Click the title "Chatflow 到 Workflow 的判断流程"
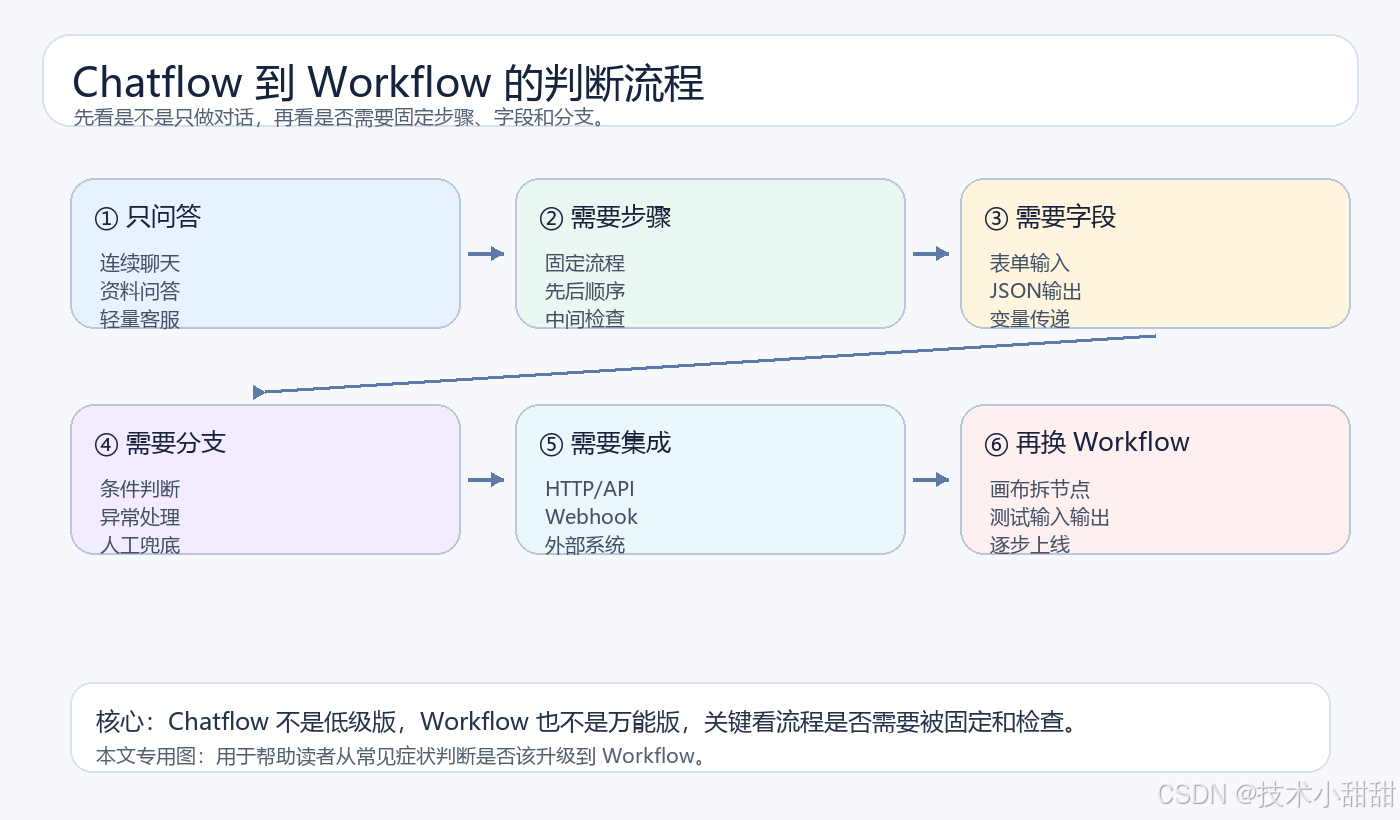The width and height of the screenshot is (1400, 820). (389, 82)
